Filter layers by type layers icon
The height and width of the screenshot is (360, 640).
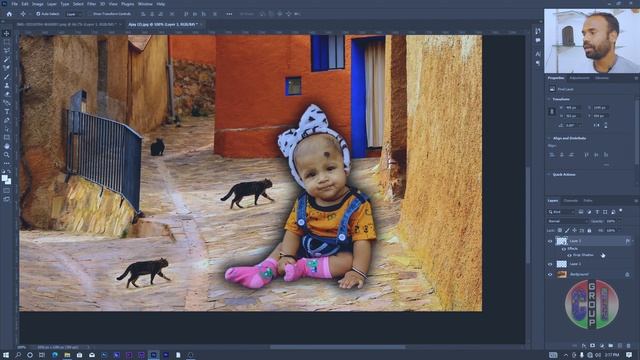(x=597, y=212)
